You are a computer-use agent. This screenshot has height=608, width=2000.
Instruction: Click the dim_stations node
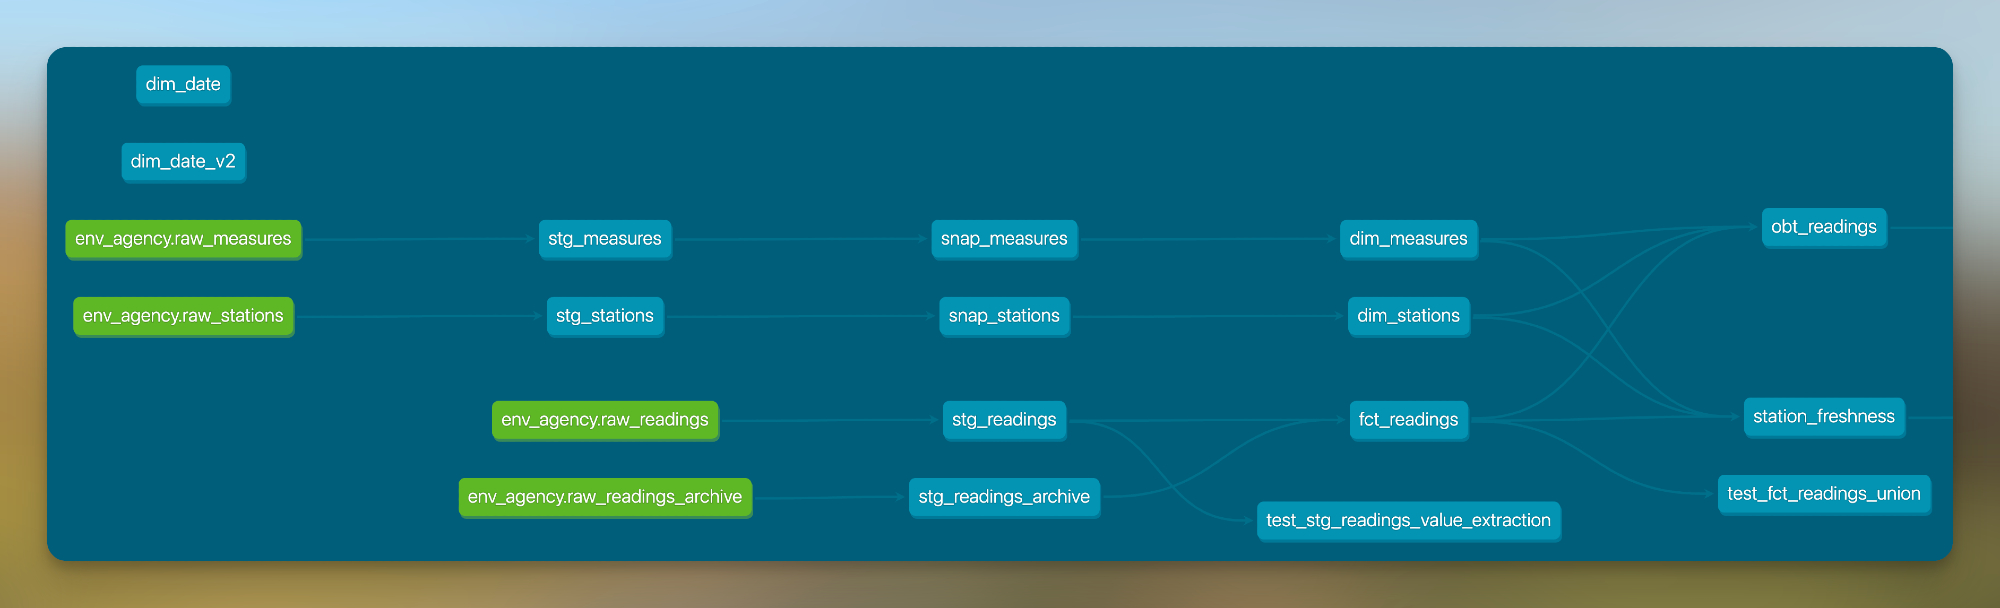coord(1408,316)
